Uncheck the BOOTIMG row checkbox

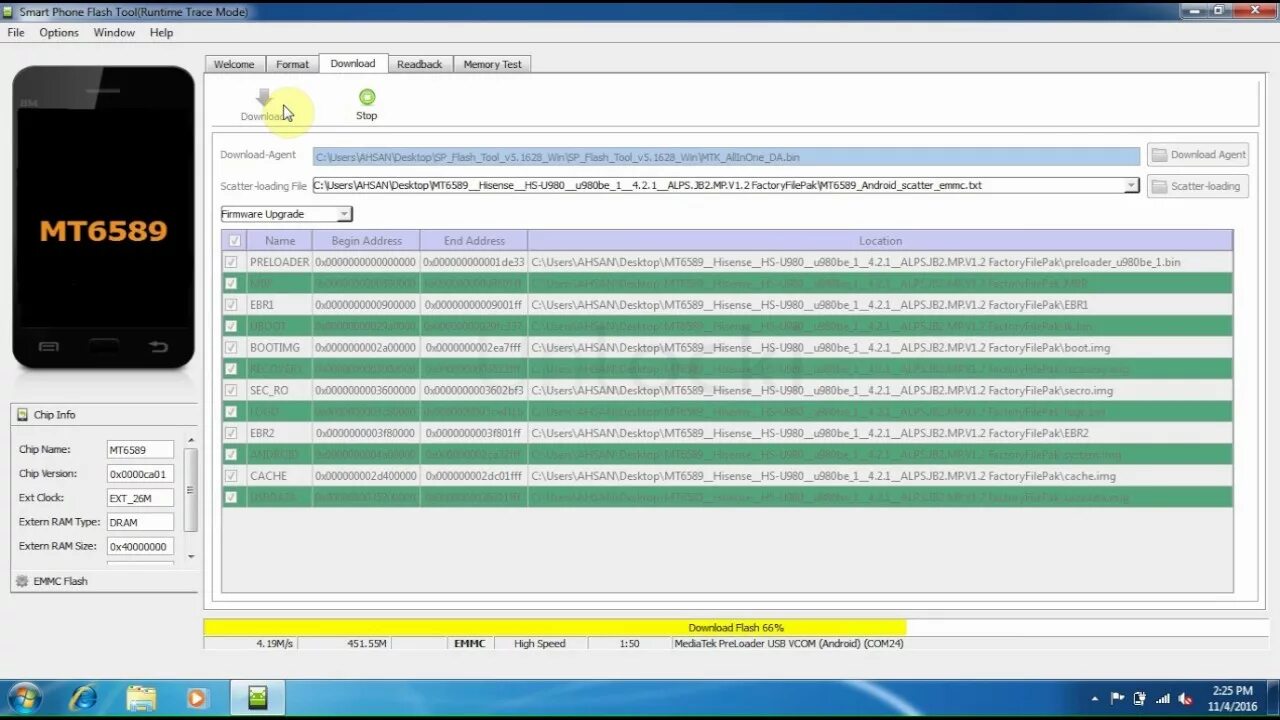232,348
